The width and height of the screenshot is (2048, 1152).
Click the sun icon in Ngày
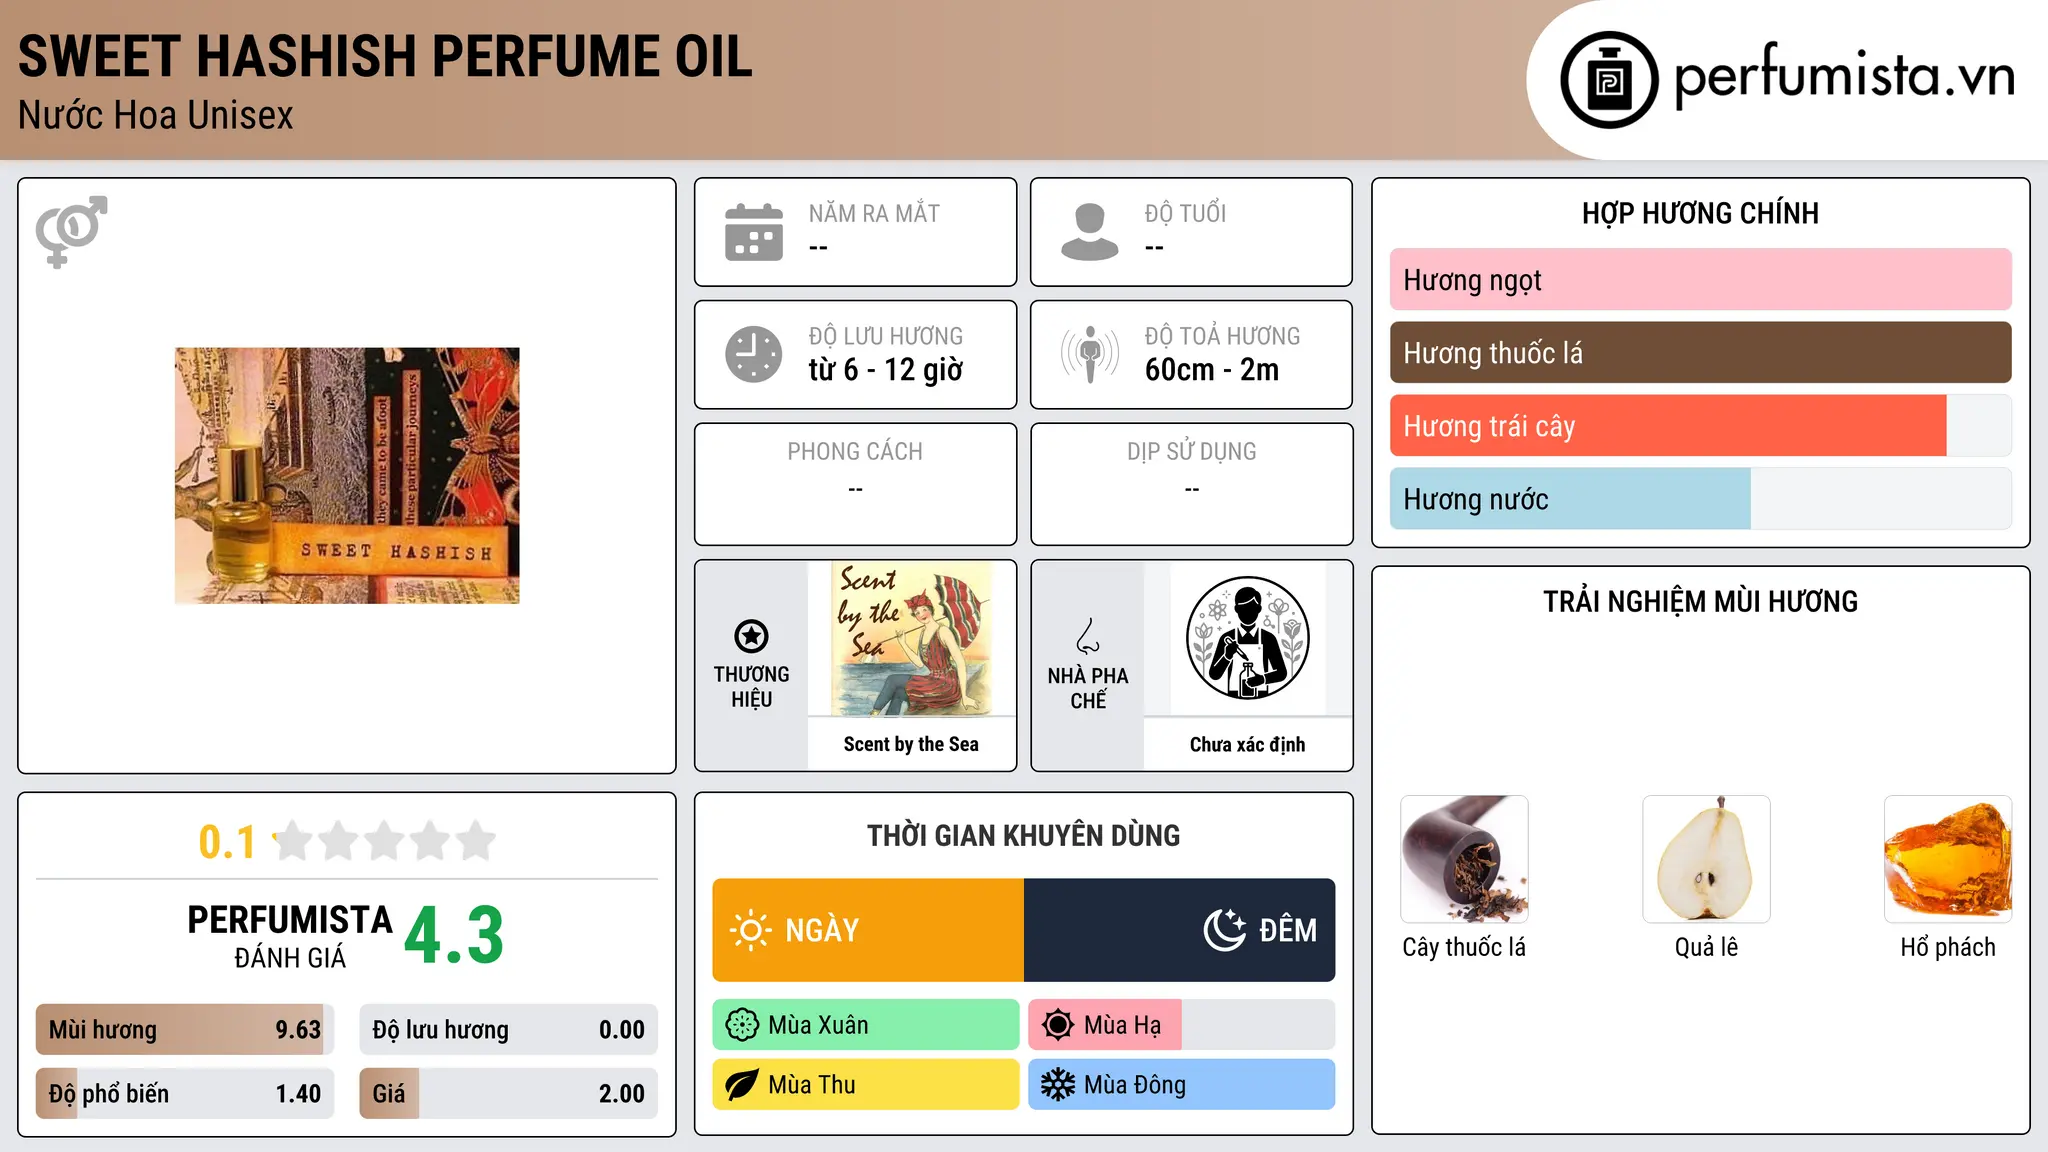coord(750,930)
